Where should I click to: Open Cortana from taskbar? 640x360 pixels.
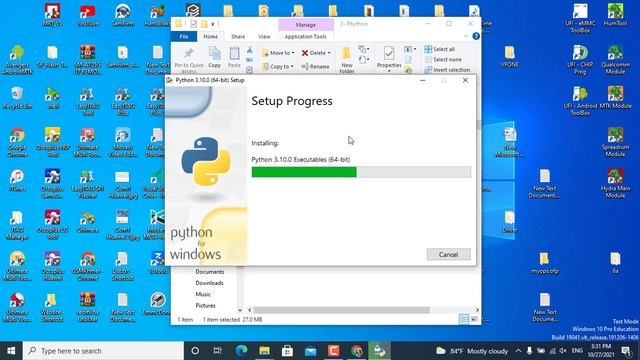point(195,351)
